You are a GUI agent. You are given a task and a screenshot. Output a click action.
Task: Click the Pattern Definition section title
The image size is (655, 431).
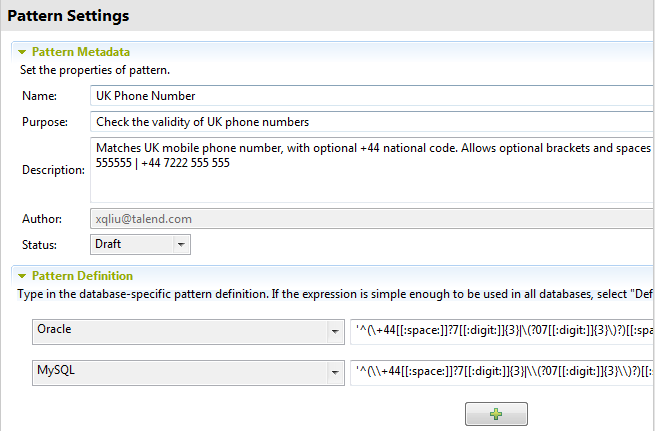click(x=82, y=275)
